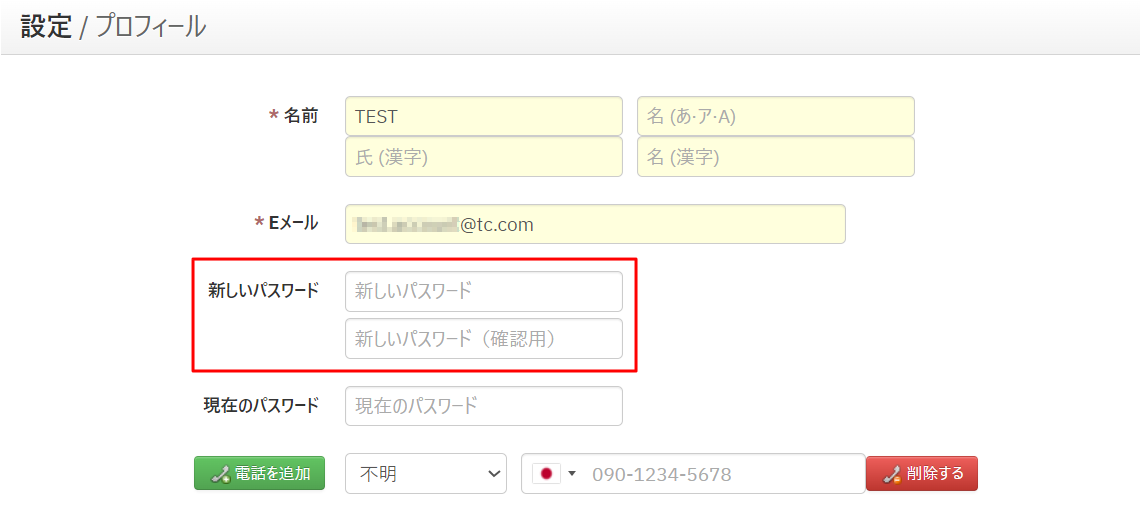Focus the first 新しいパスワード input
This screenshot has height=519, width=1140.
483,291
